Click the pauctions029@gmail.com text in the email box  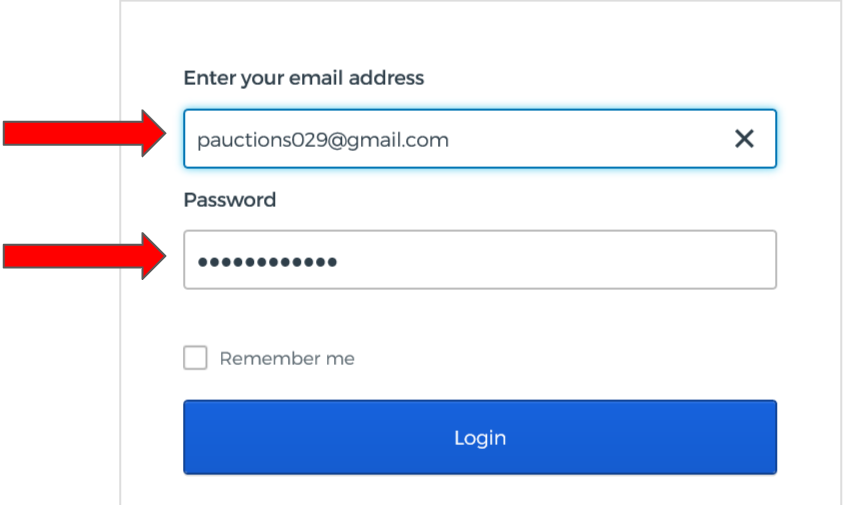[322, 140]
